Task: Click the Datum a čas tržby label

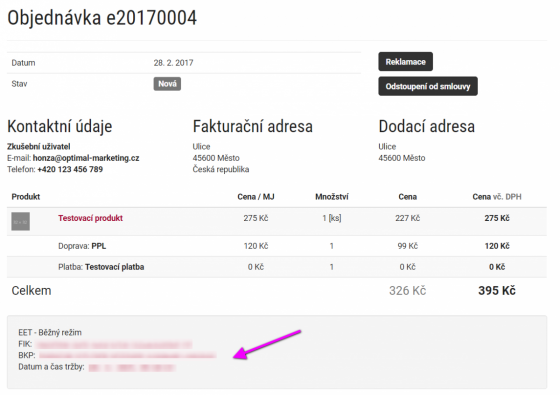Action: (x=51, y=367)
